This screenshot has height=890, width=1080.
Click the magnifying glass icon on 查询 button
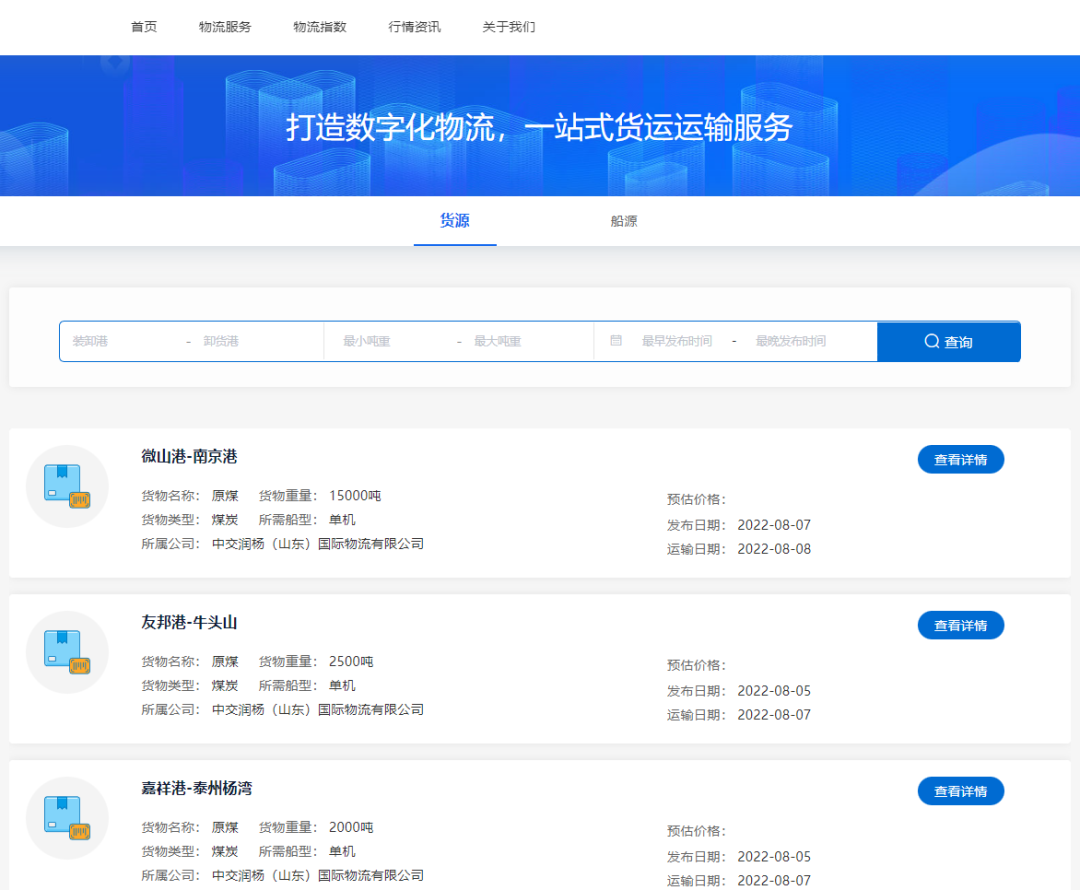(x=931, y=341)
